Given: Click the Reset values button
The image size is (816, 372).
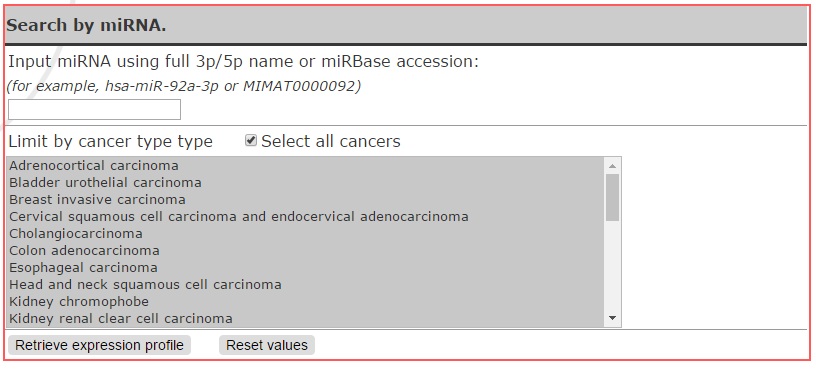Looking at the screenshot, I should [267, 345].
